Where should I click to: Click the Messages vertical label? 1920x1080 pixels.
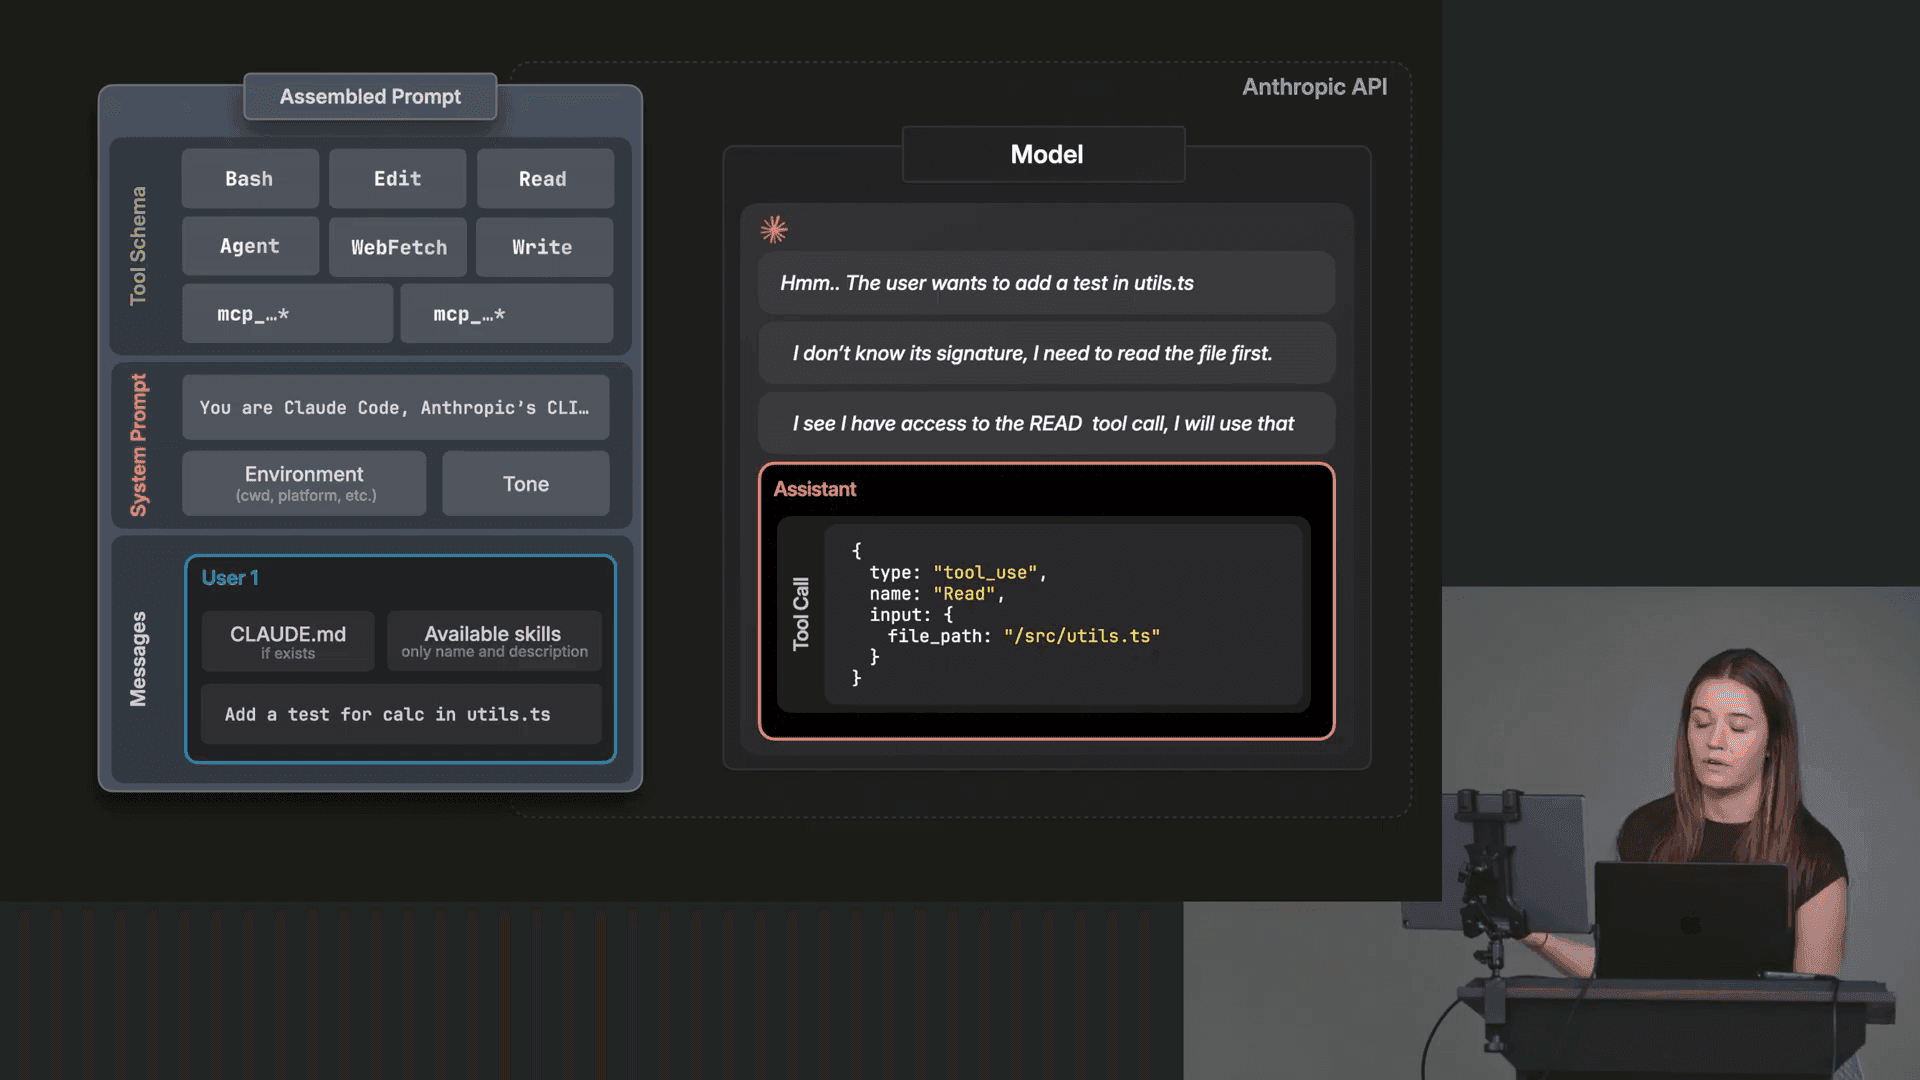pos(138,659)
